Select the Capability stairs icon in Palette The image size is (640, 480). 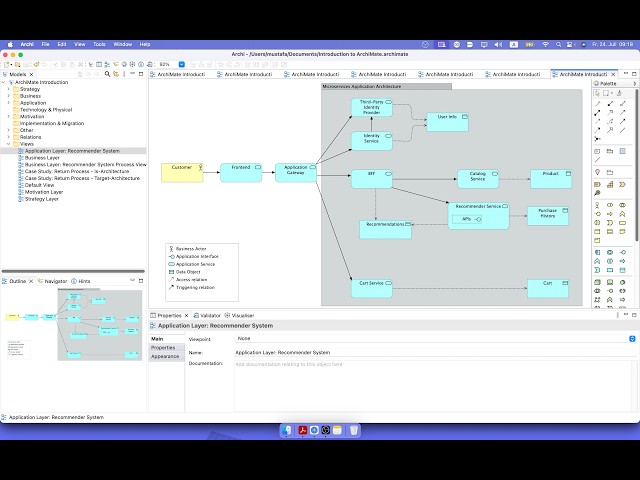coord(610,184)
